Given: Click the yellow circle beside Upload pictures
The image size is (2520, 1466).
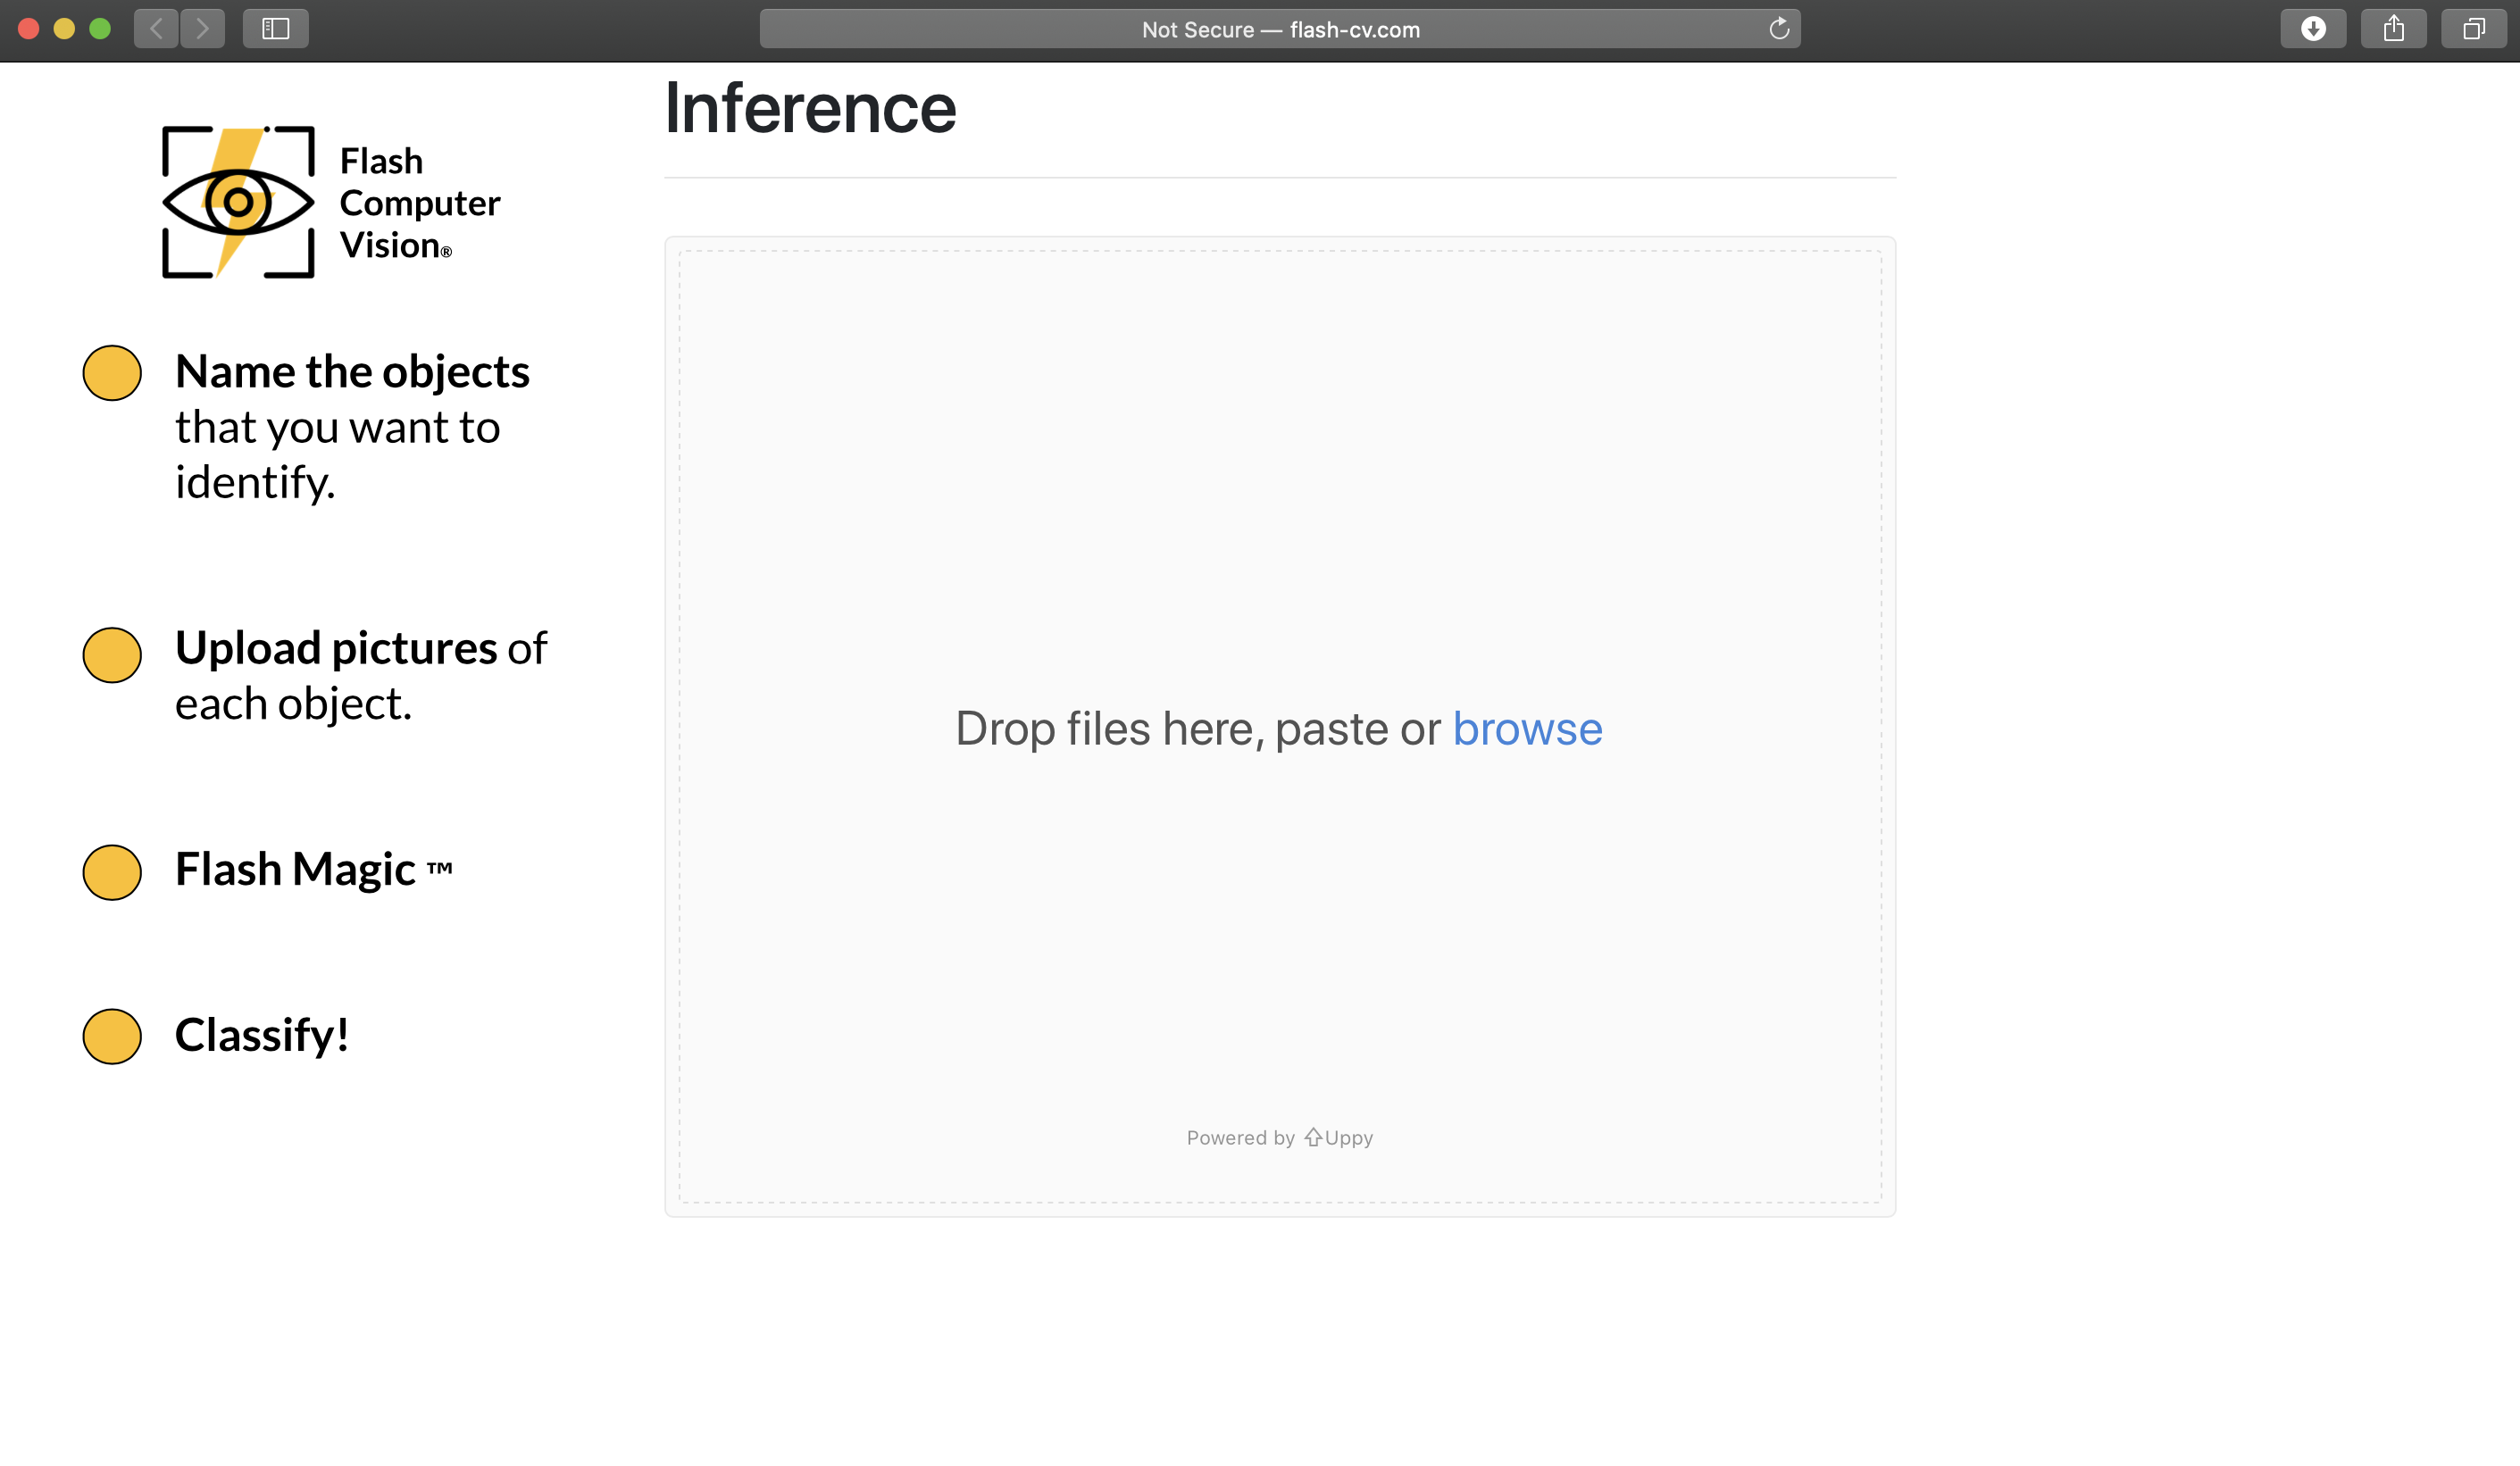Looking at the screenshot, I should 112,655.
